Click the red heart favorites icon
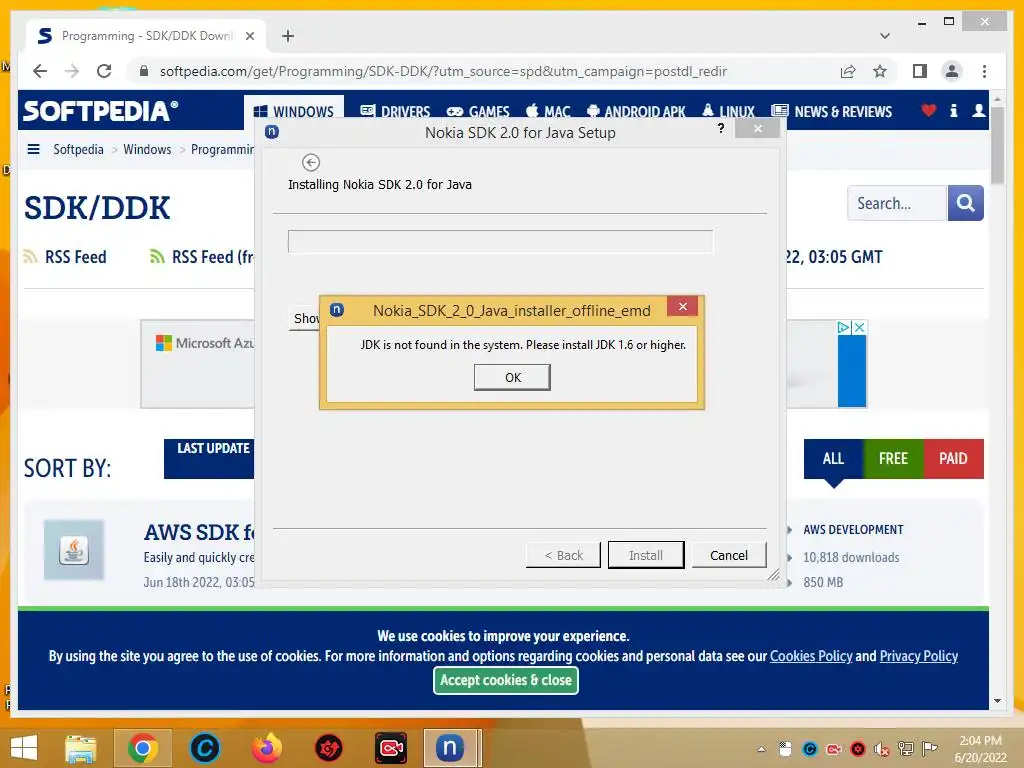Image resolution: width=1024 pixels, height=768 pixels. [x=929, y=111]
